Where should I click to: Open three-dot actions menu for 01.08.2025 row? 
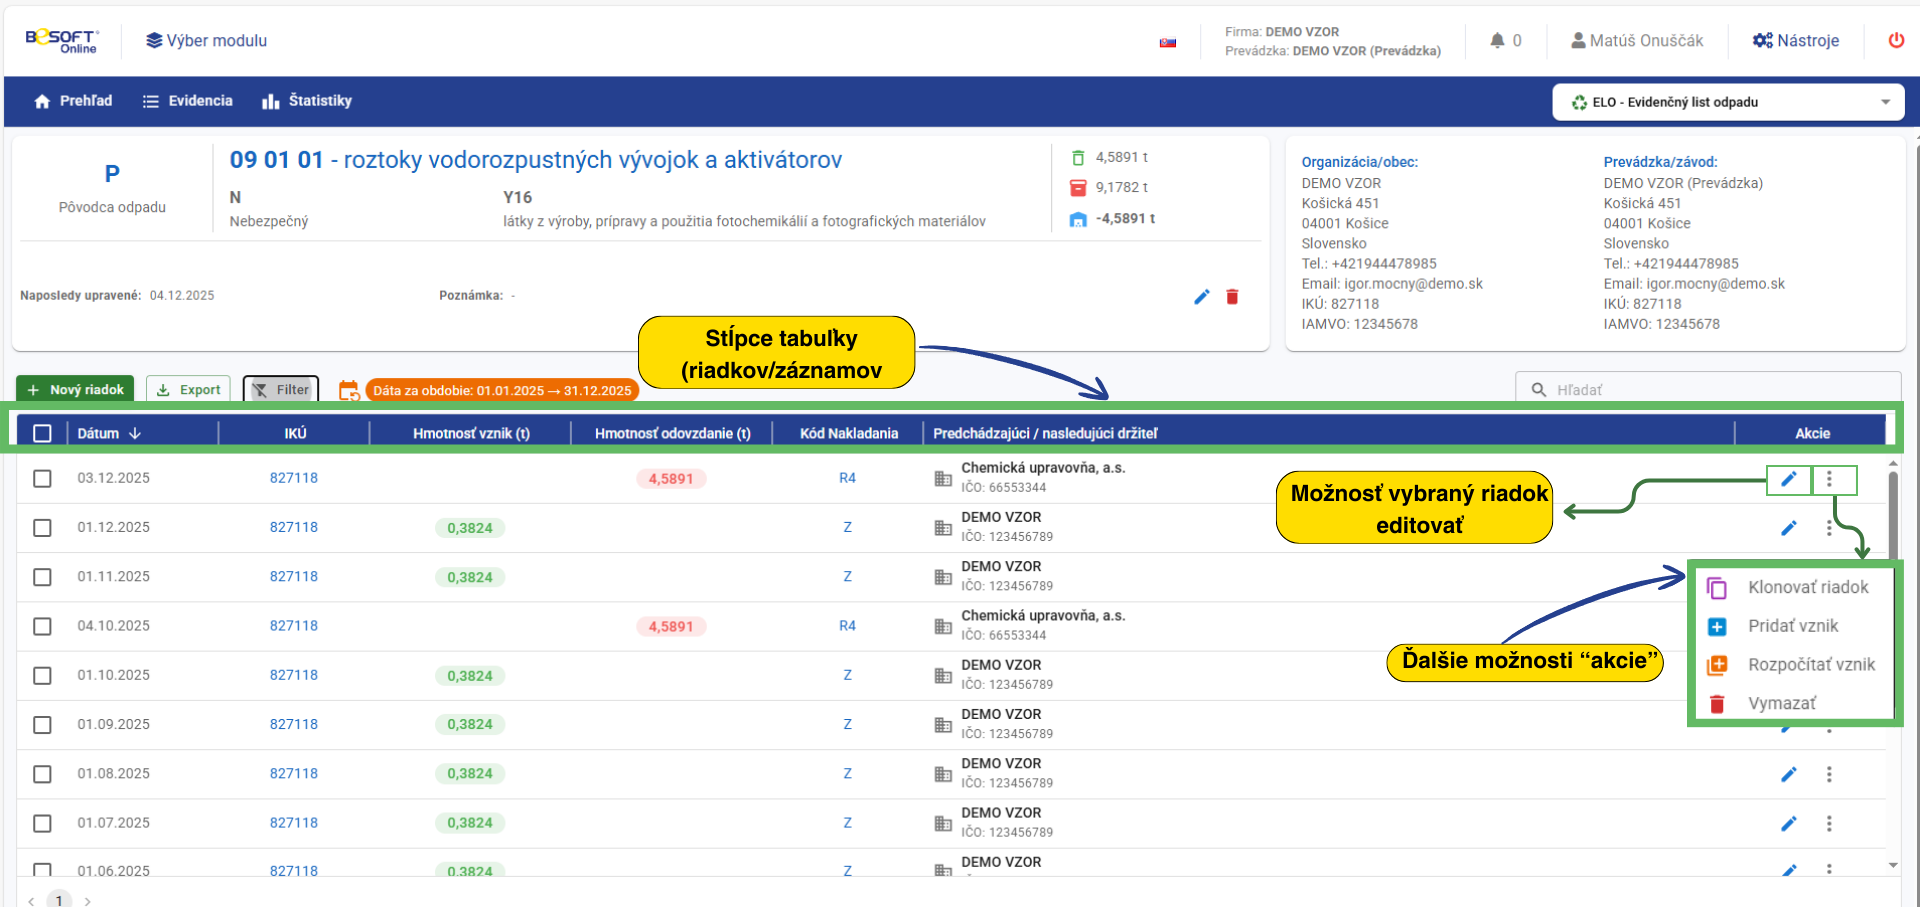(x=1829, y=774)
